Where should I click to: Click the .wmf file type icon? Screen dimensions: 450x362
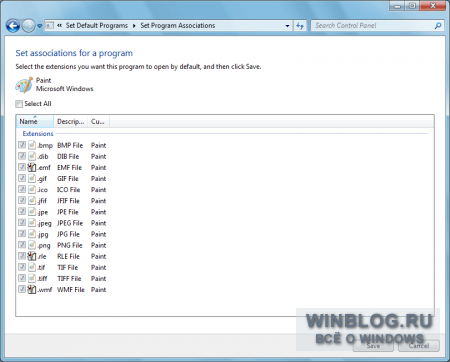point(32,289)
